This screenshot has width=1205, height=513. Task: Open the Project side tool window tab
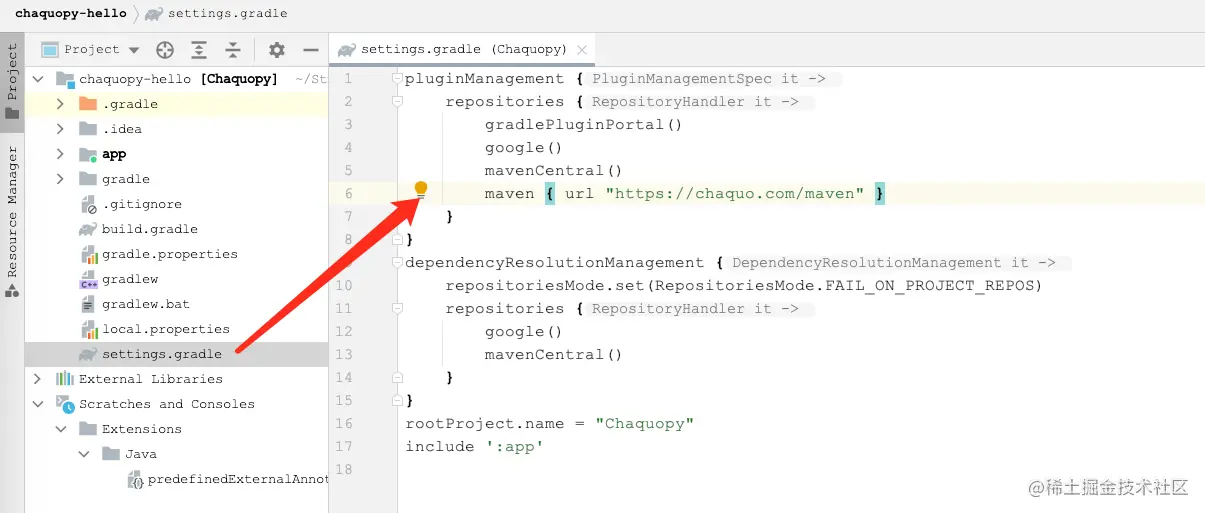(12, 81)
